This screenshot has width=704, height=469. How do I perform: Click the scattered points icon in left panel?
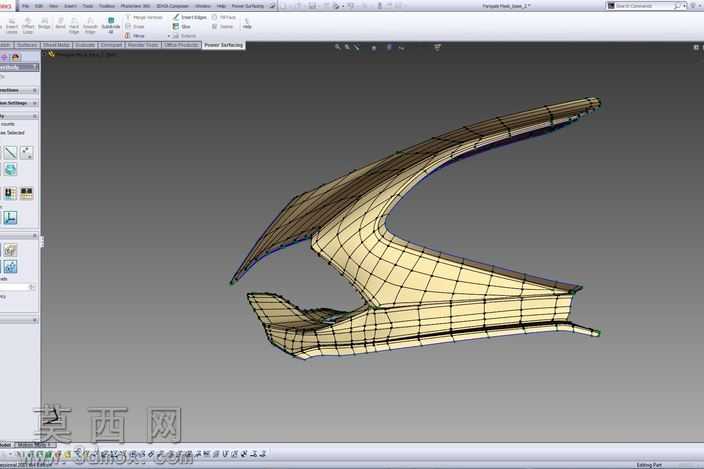26,153
